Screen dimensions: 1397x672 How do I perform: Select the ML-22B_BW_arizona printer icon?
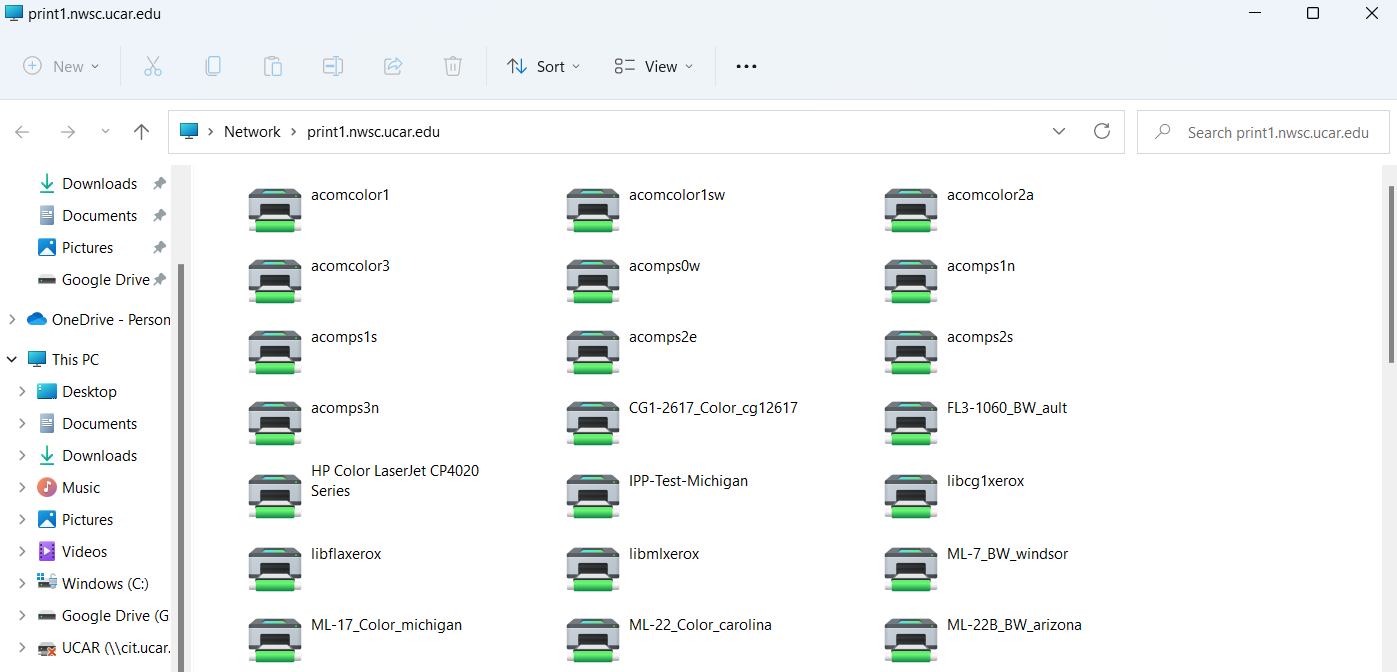pyautogui.click(x=911, y=640)
